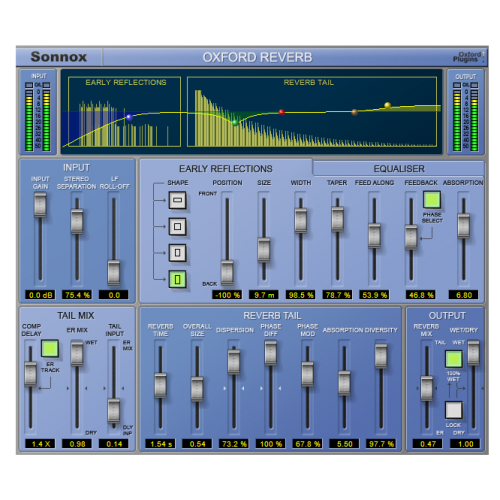Click the Tail Input value 0.14

pos(114,444)
